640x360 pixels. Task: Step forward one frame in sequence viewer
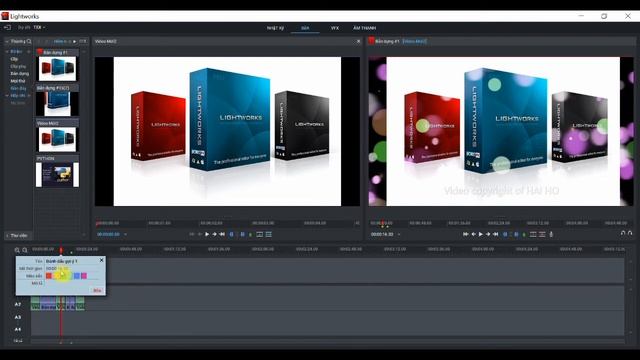click(488, 234)
